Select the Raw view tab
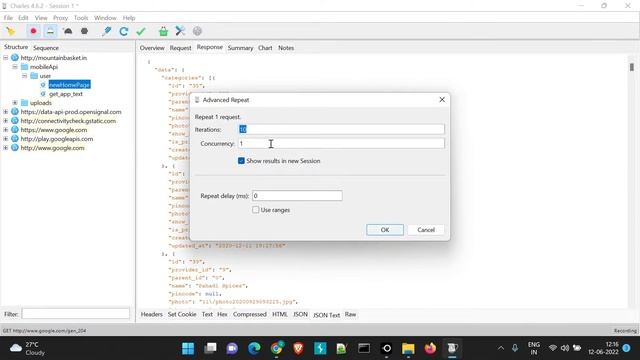The height and width of the screenshot is (360, 640). click(x=350, y=314)
